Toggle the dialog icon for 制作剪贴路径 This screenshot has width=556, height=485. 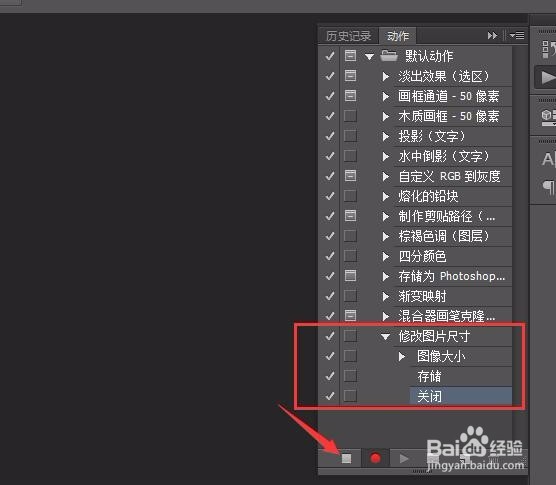pyautogui.click(x=350, y=216)
